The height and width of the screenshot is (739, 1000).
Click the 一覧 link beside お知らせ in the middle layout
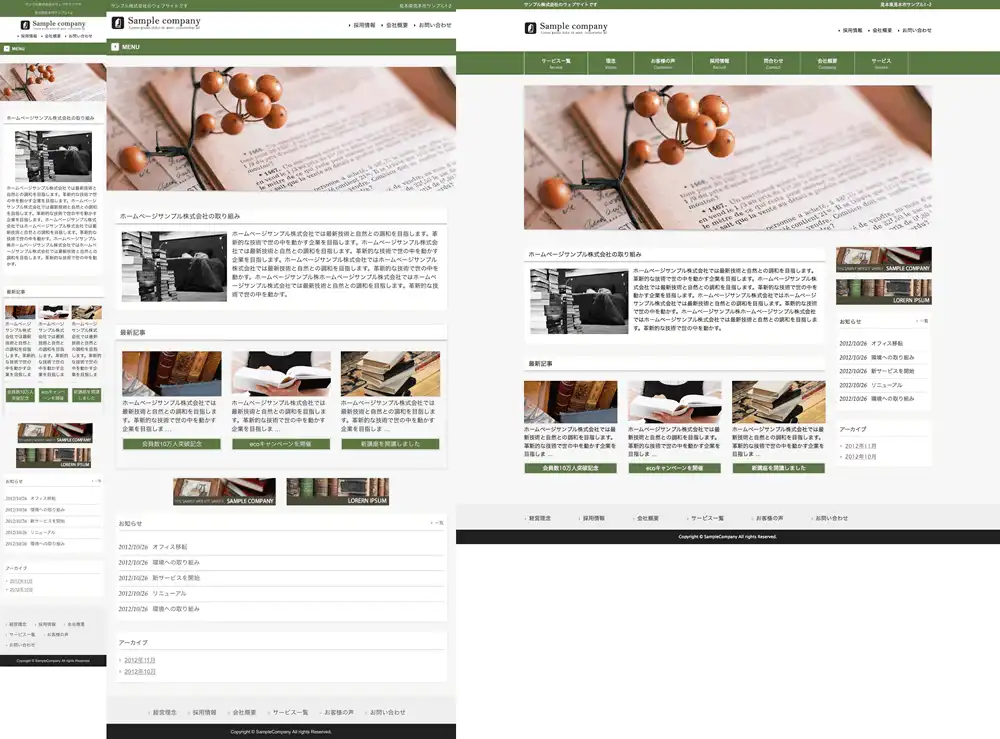click(436, 523)
